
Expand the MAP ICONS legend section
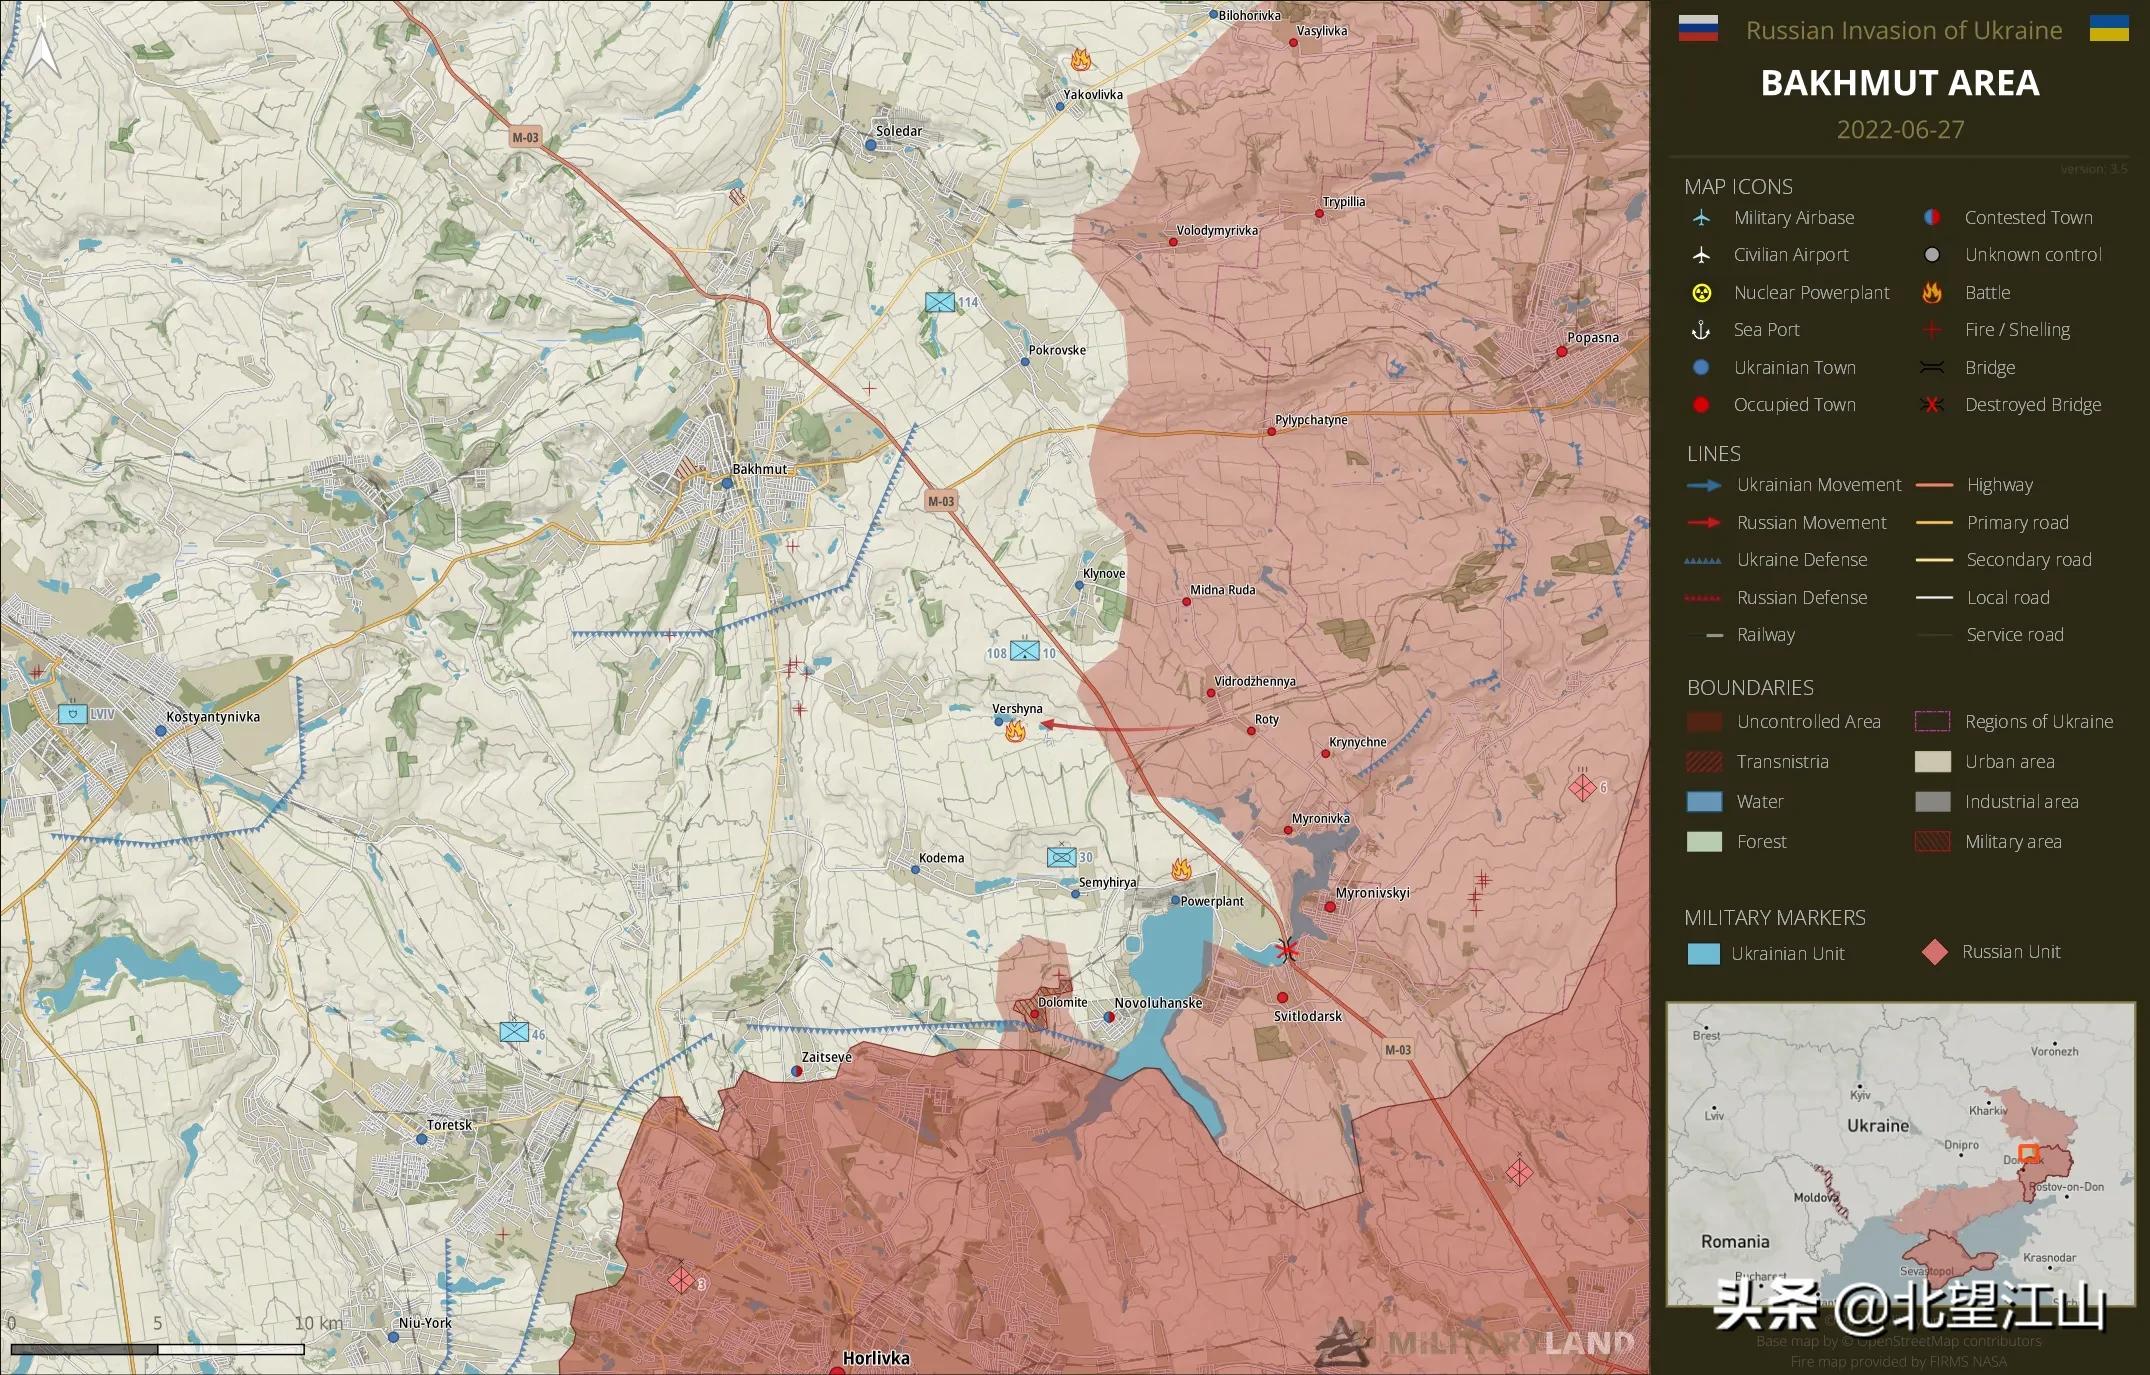pos(1738,186)
